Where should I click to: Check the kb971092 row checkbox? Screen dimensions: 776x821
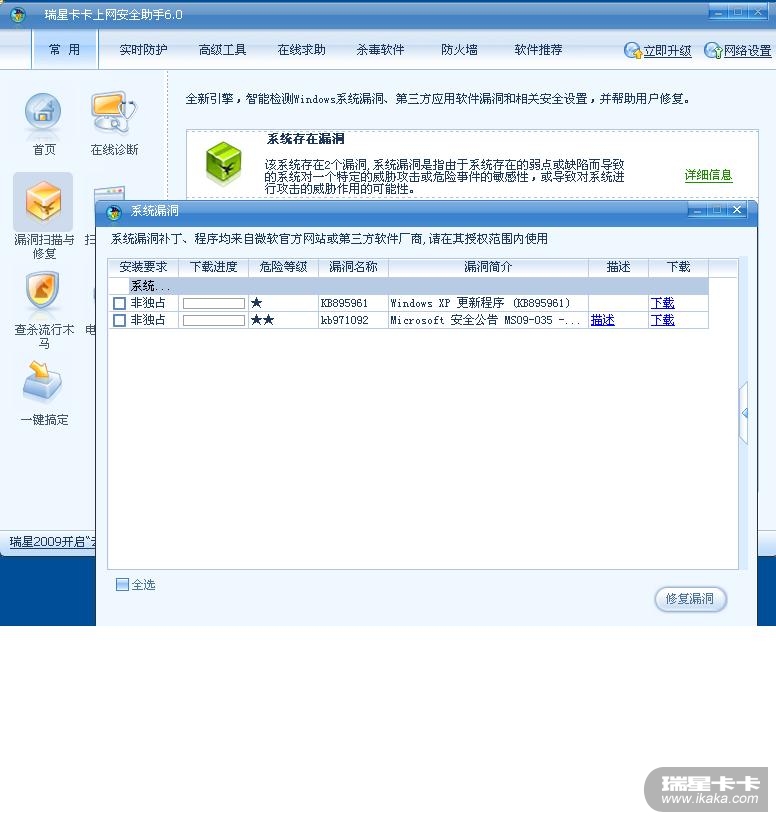click(119, 320)
